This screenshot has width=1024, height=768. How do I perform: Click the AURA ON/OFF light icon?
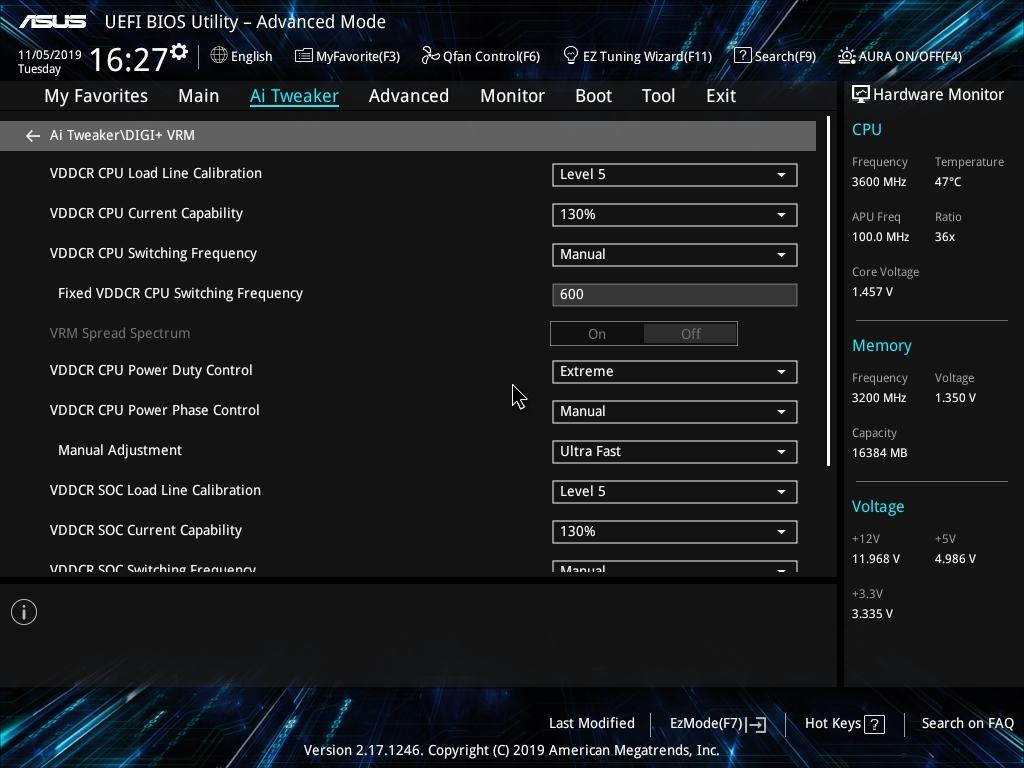[846, 56]
